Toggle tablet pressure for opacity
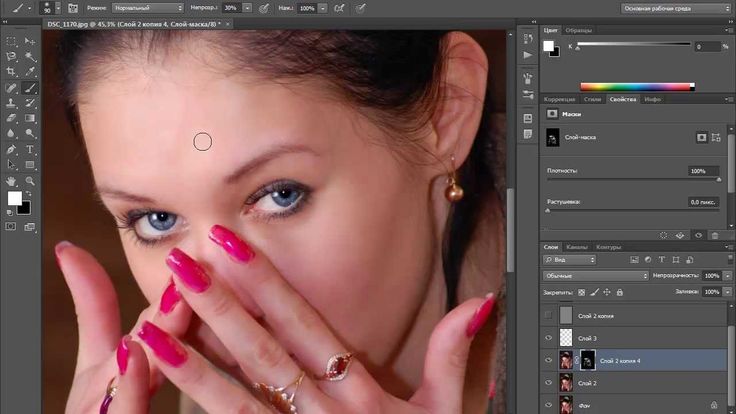Viewport: 736px width, 414px height. 264,8
